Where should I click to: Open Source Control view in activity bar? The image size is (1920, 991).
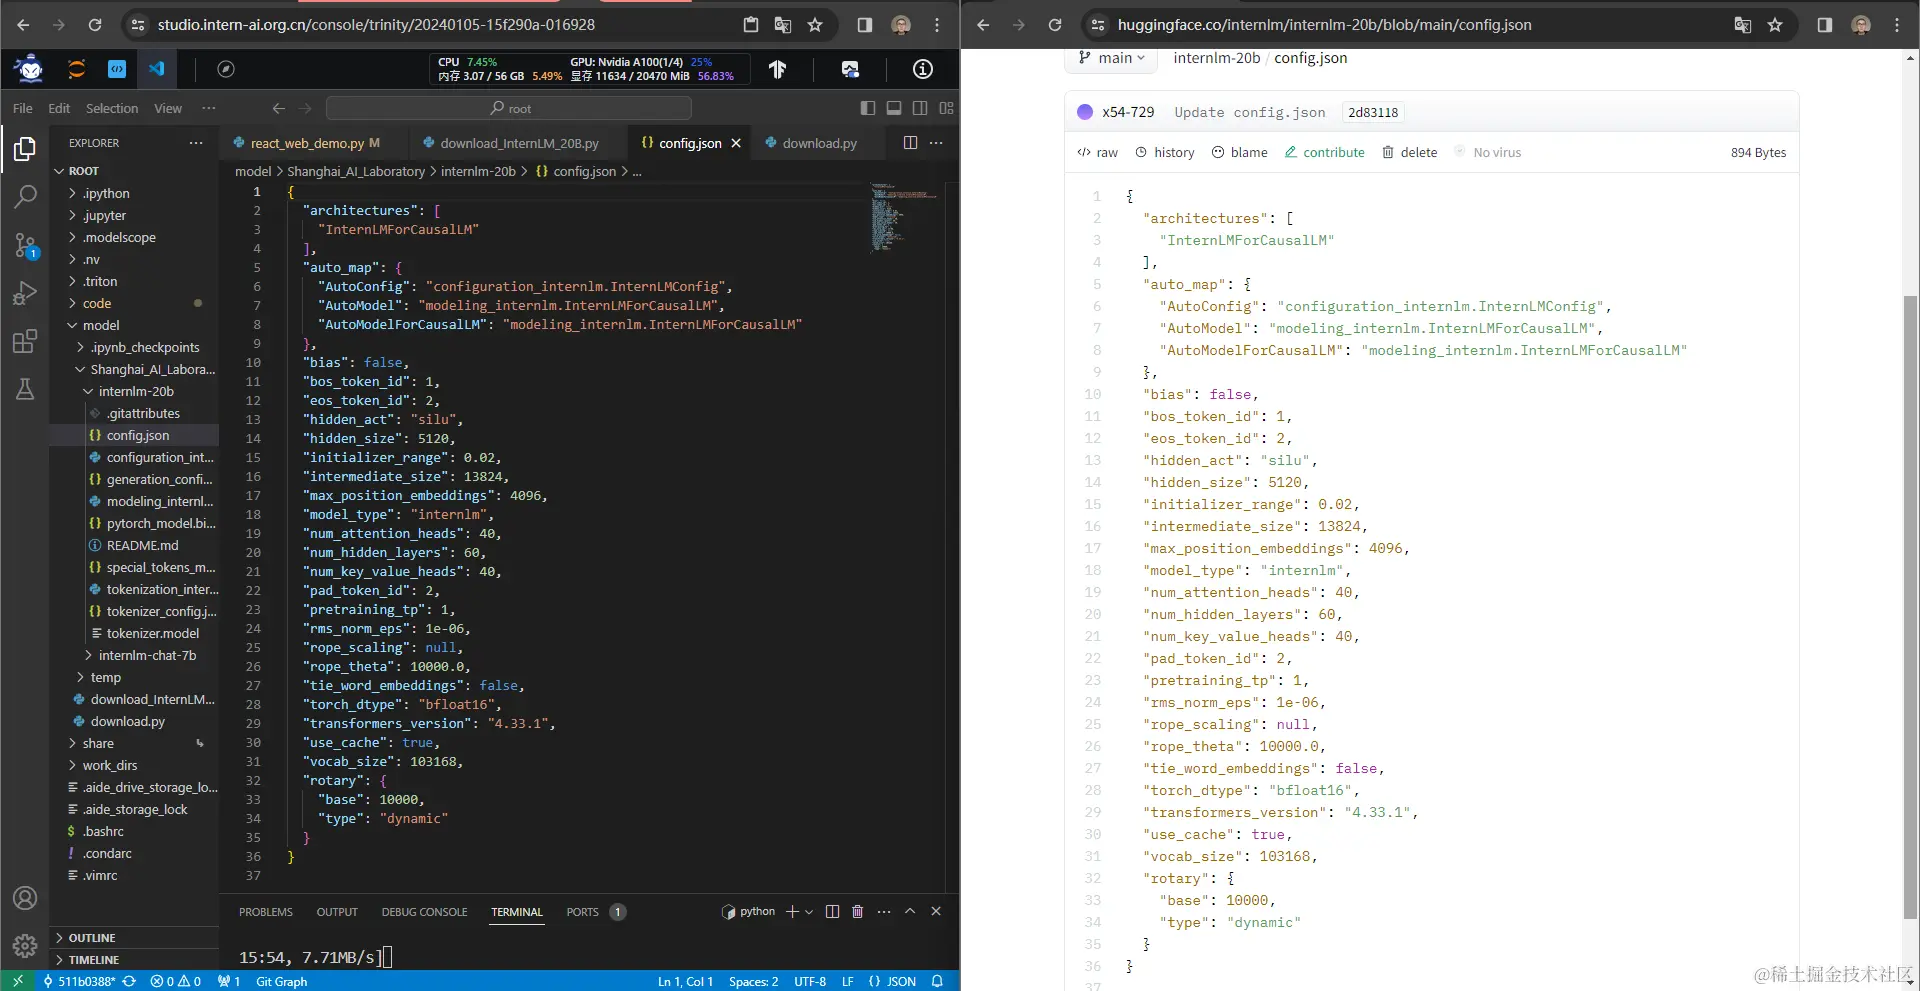25,245
